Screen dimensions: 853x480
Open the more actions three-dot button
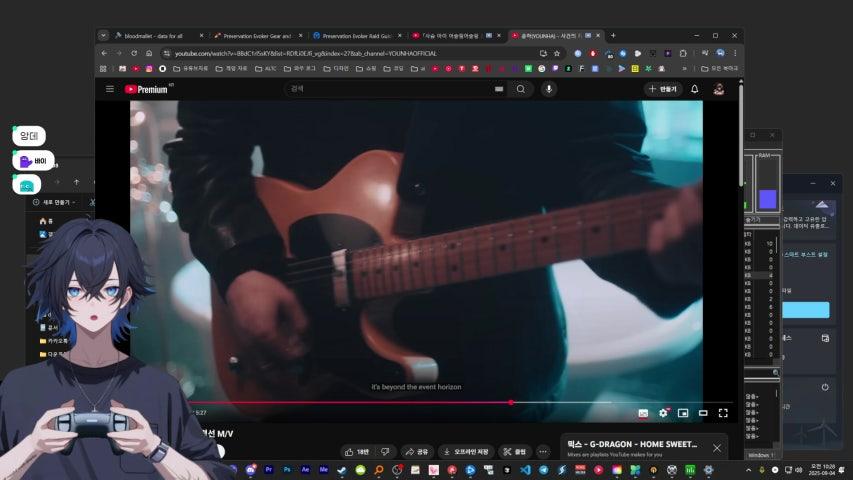tap(543, 452)
